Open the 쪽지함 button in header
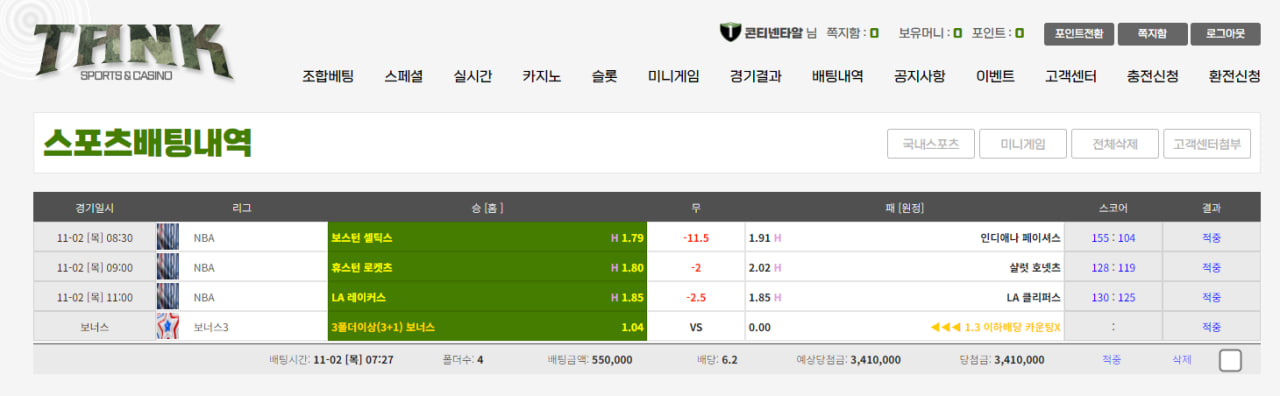 (x=1152, y=34)
